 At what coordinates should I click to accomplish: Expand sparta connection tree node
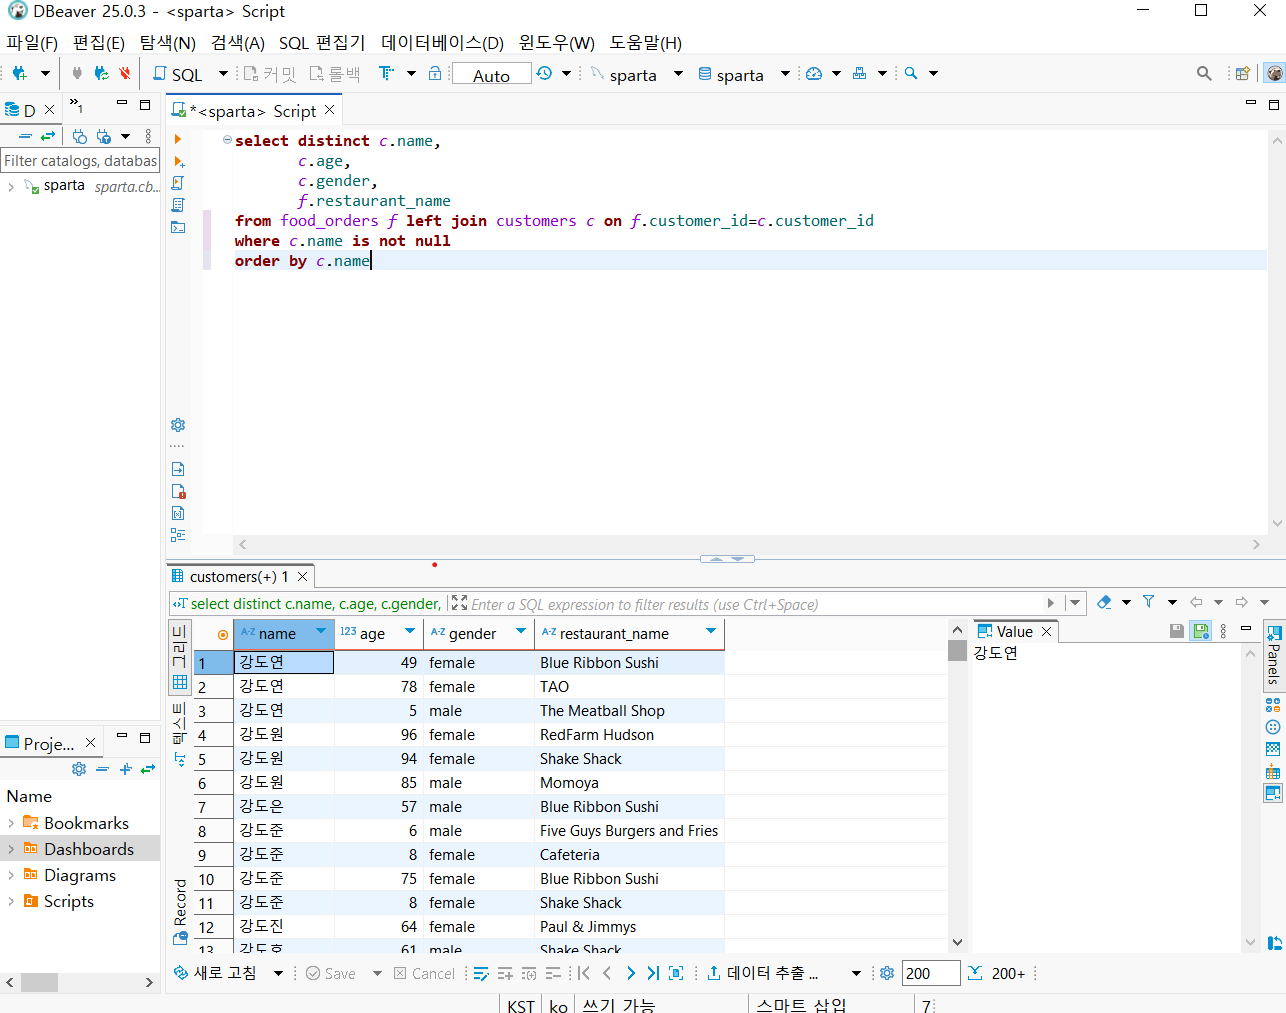pyautogui.click(x=10, y=186)
